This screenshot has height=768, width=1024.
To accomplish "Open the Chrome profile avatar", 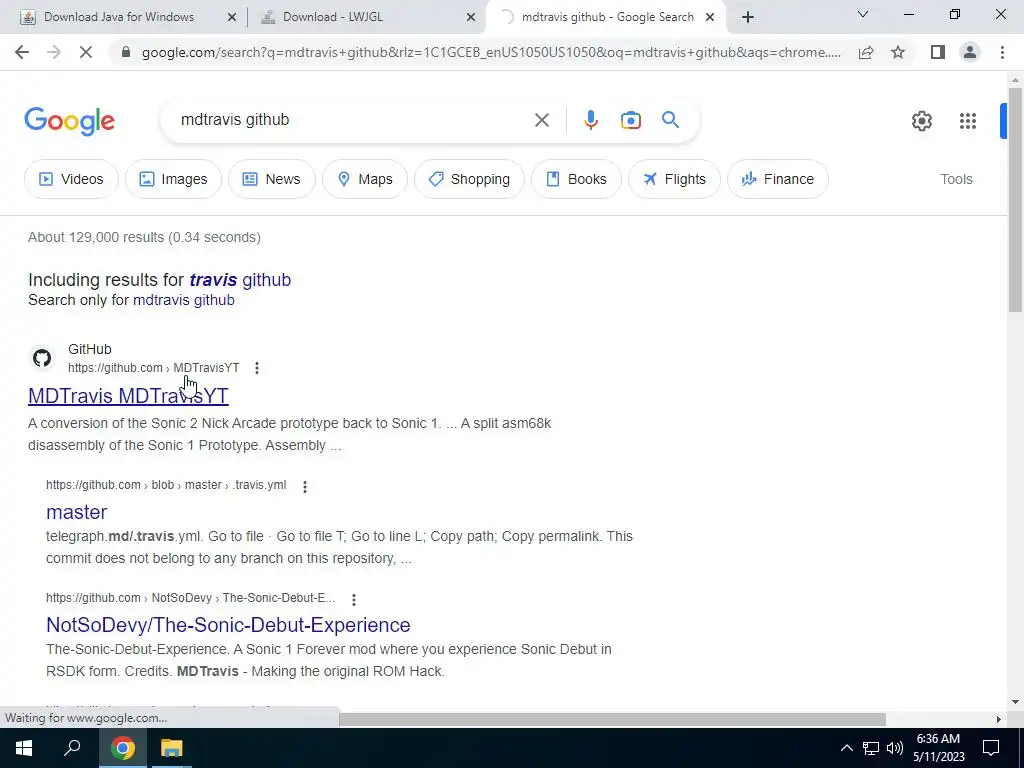I will [x=970, y=52].
